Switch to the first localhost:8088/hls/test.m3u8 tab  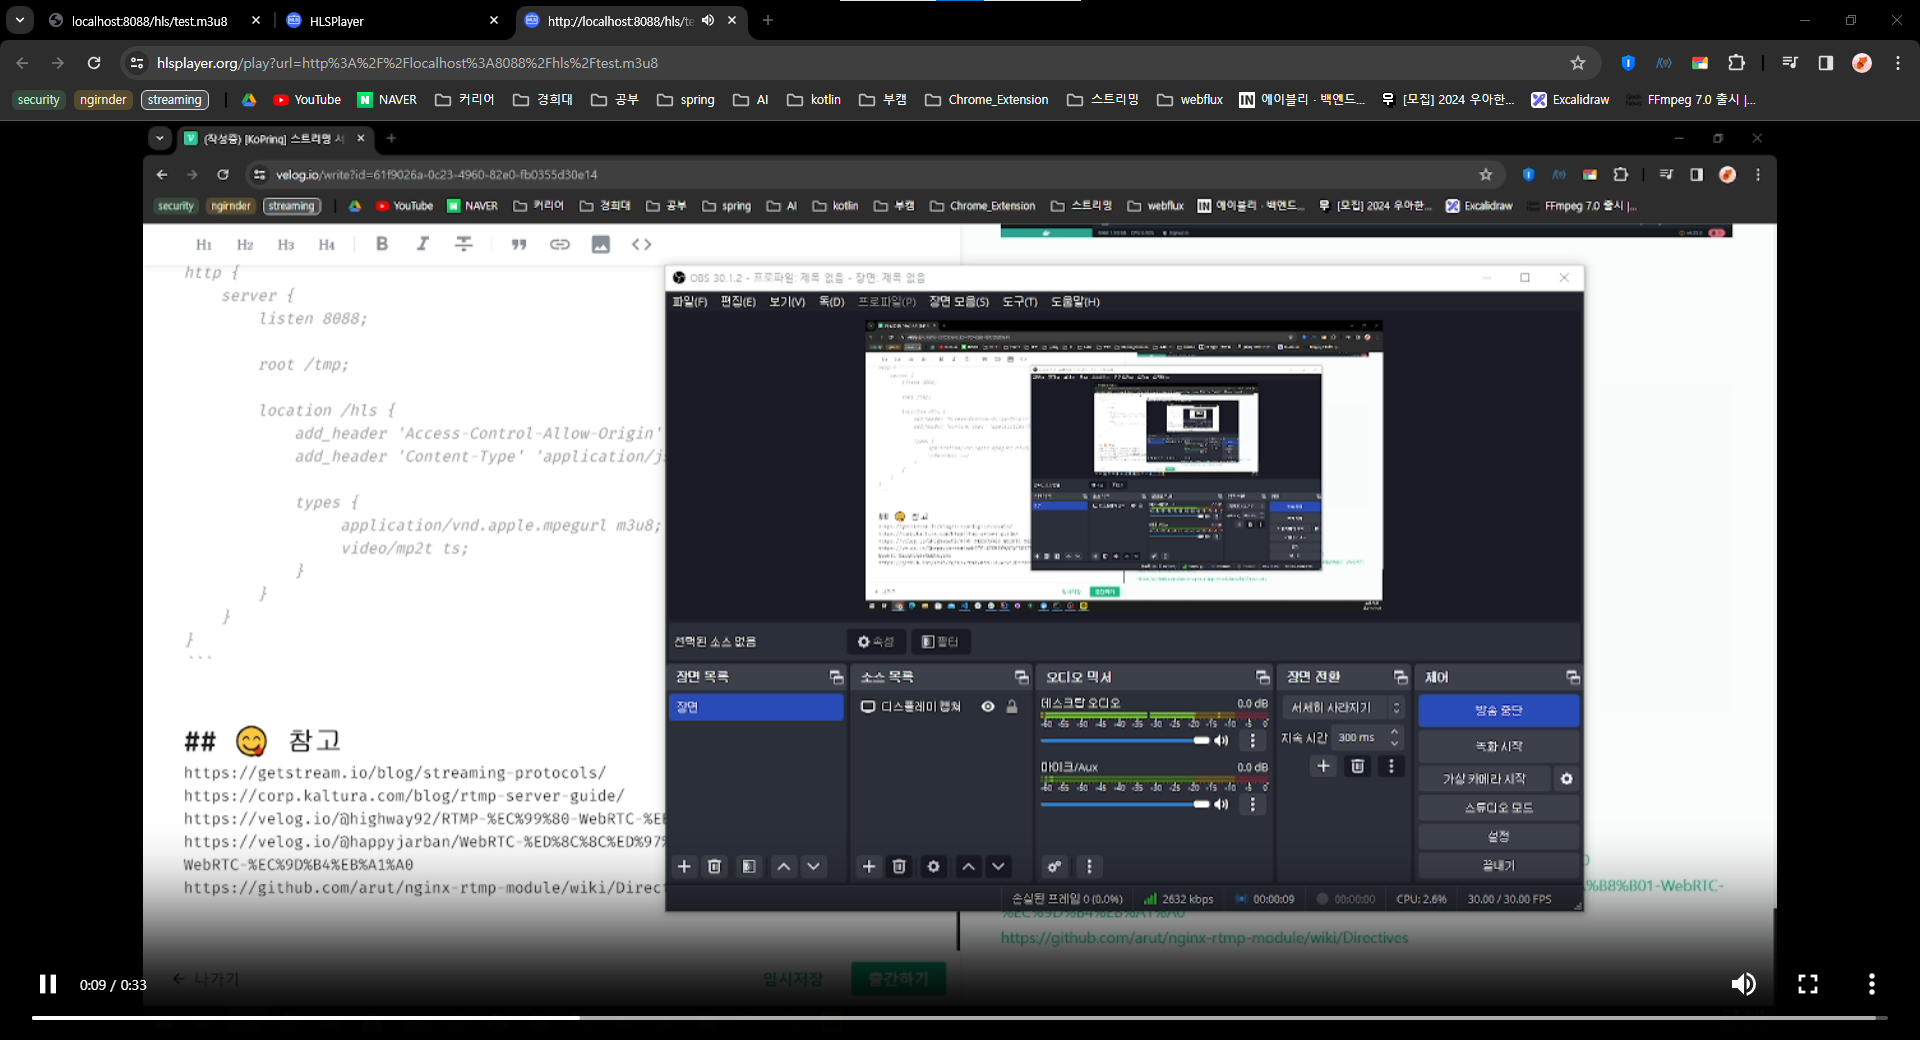[x=155, y=21]
